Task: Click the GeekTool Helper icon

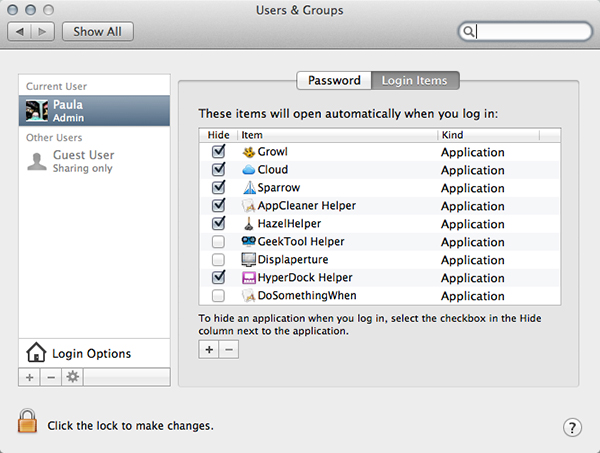Action: [249, 241]
